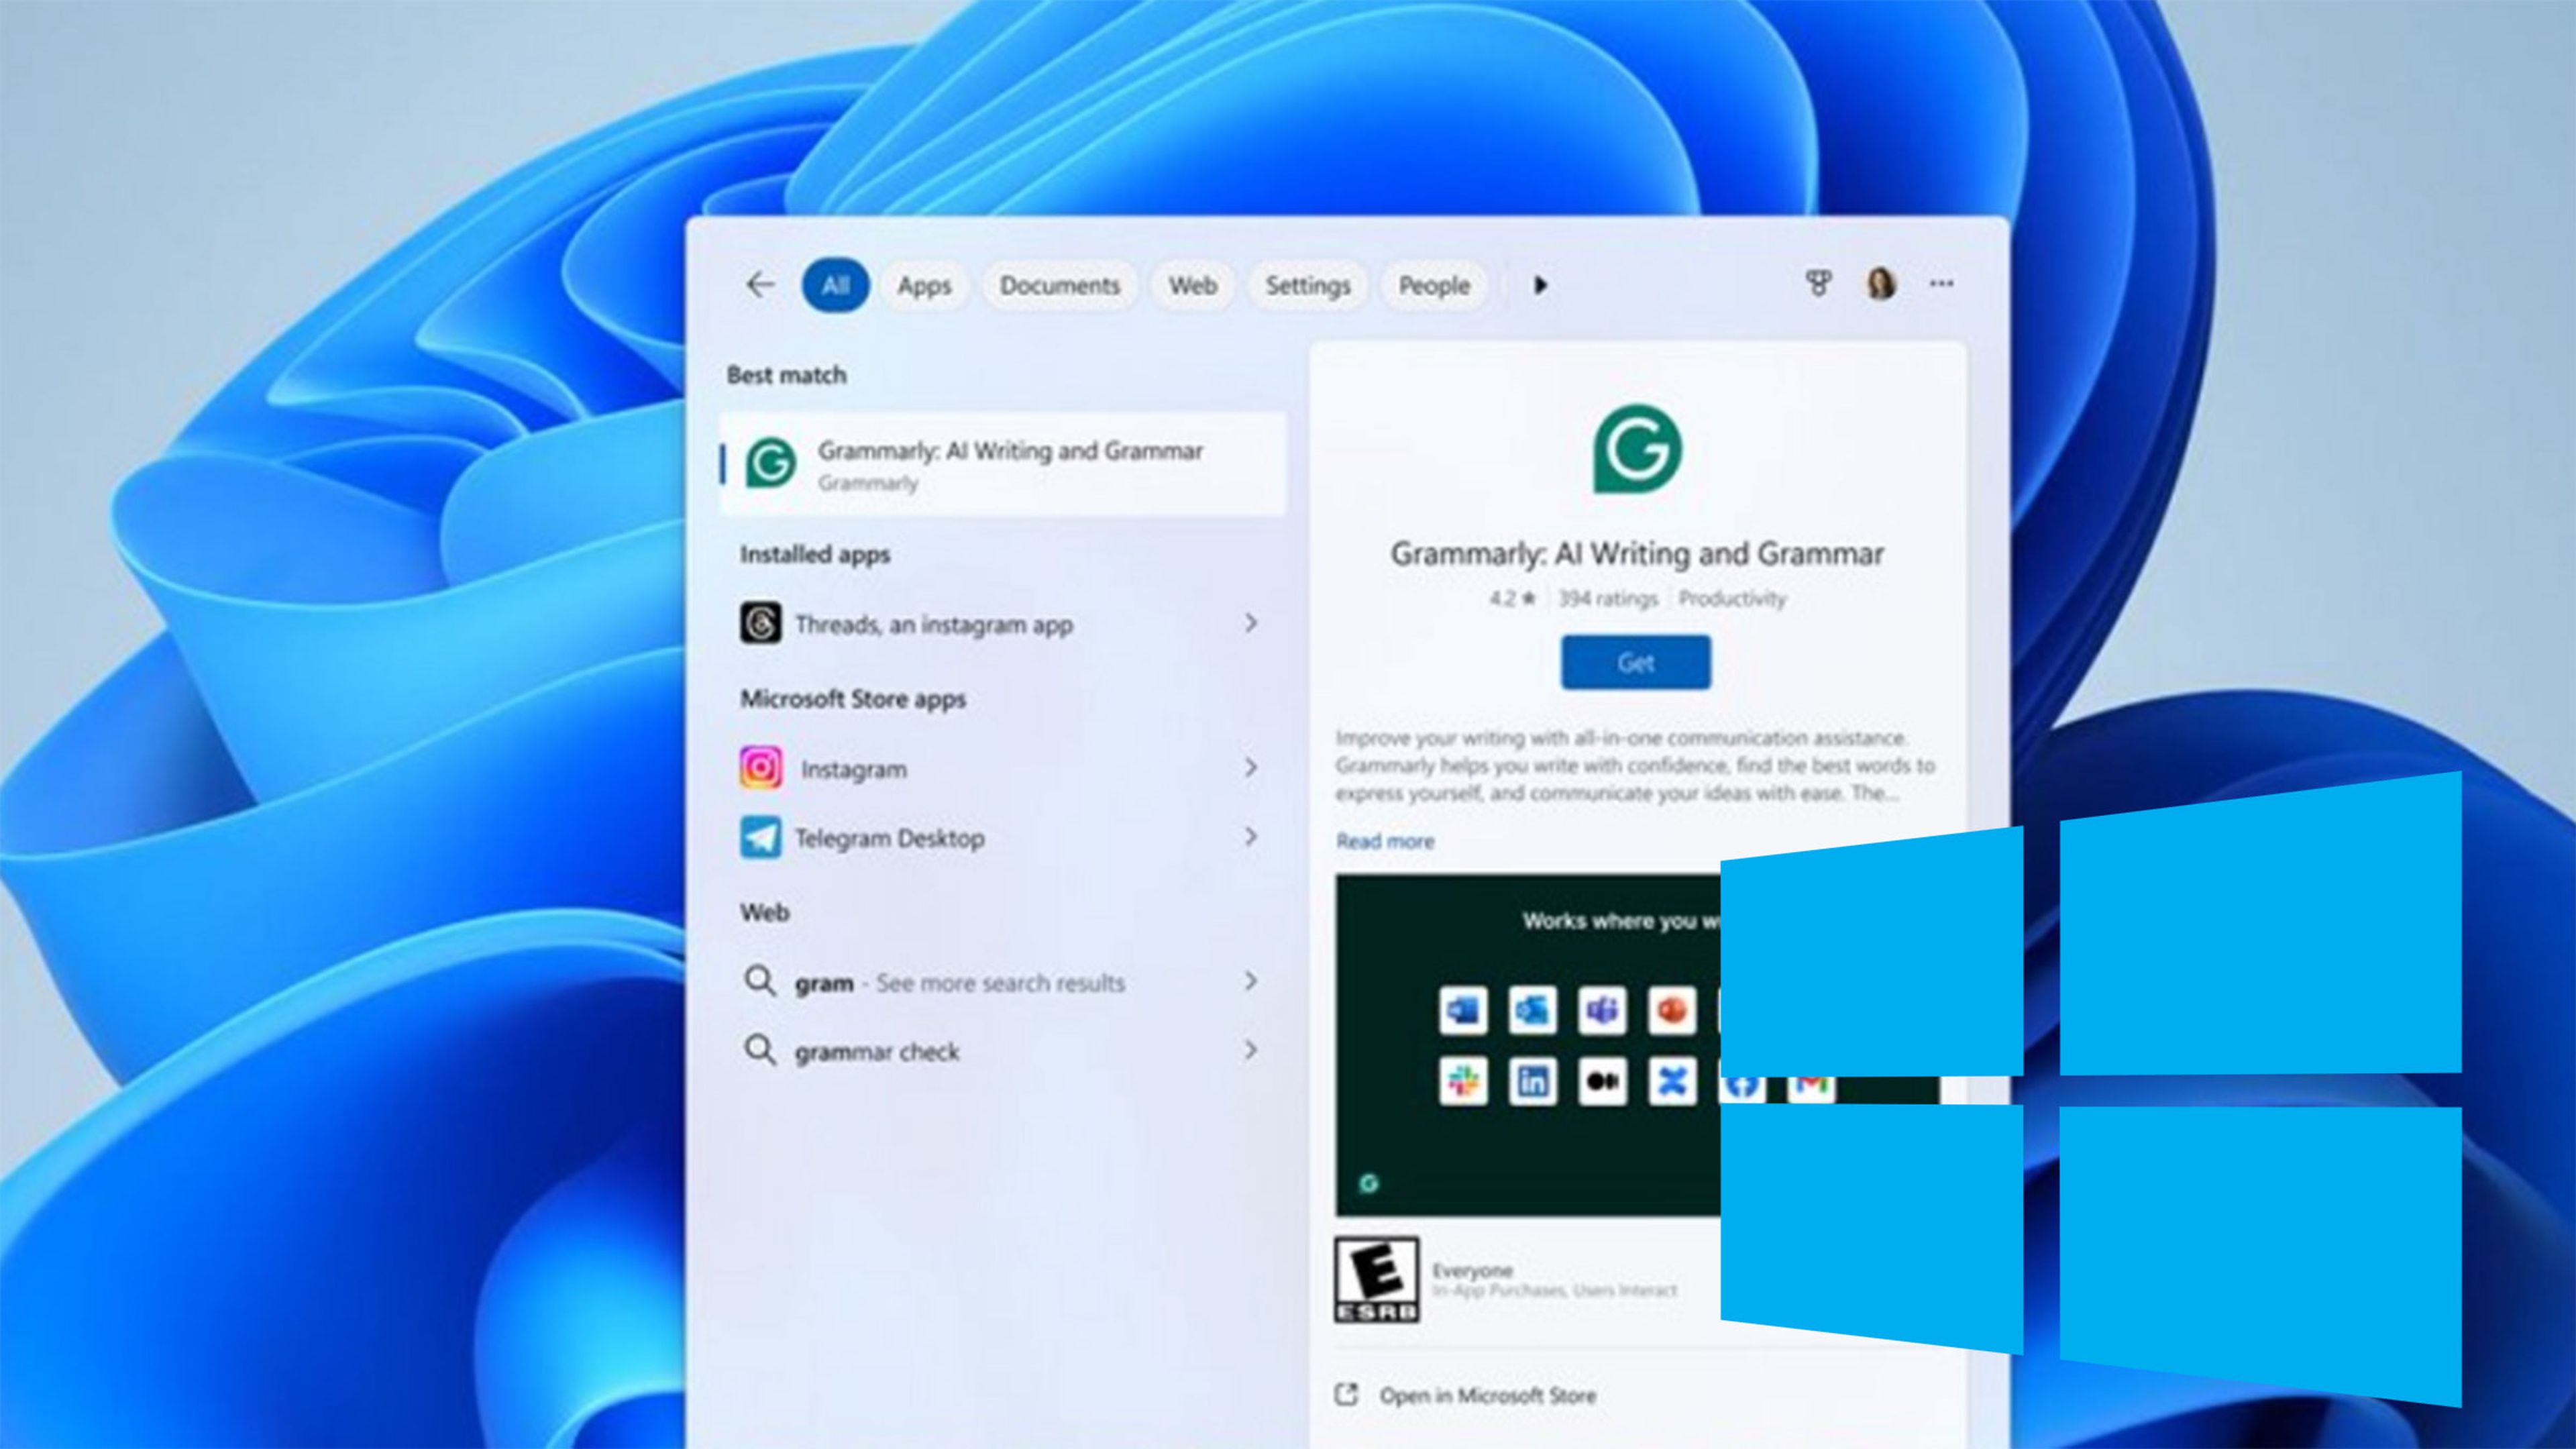Show more filter categories with the arrow
This screenshot has height=1449, width=2576.
click(x=1540, y=285)
